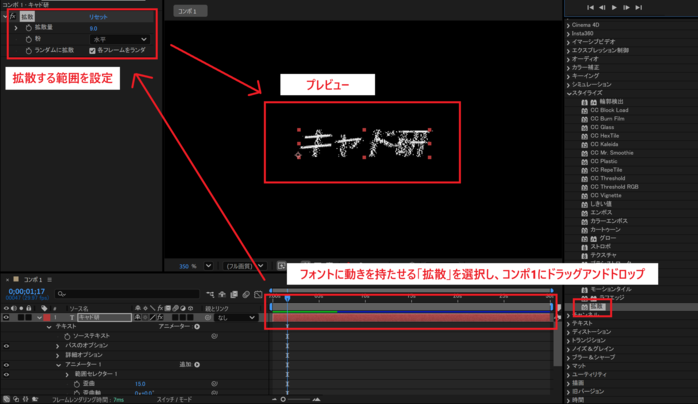Screen dimensions: 698x404
Task: Click the transfer controls pane icon
Action: (x=16, y=400)
